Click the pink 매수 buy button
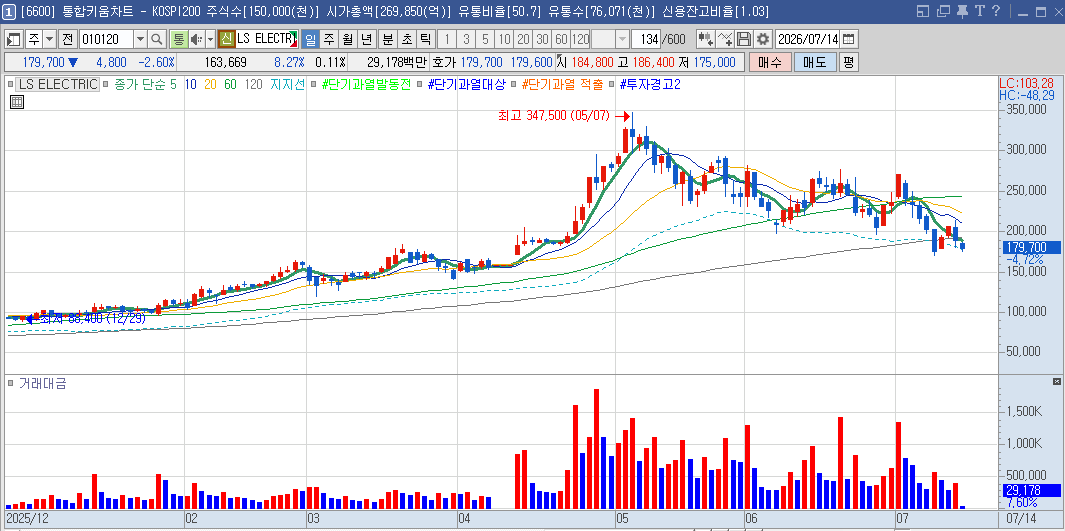1065x531 pixels. click(770, 62)
